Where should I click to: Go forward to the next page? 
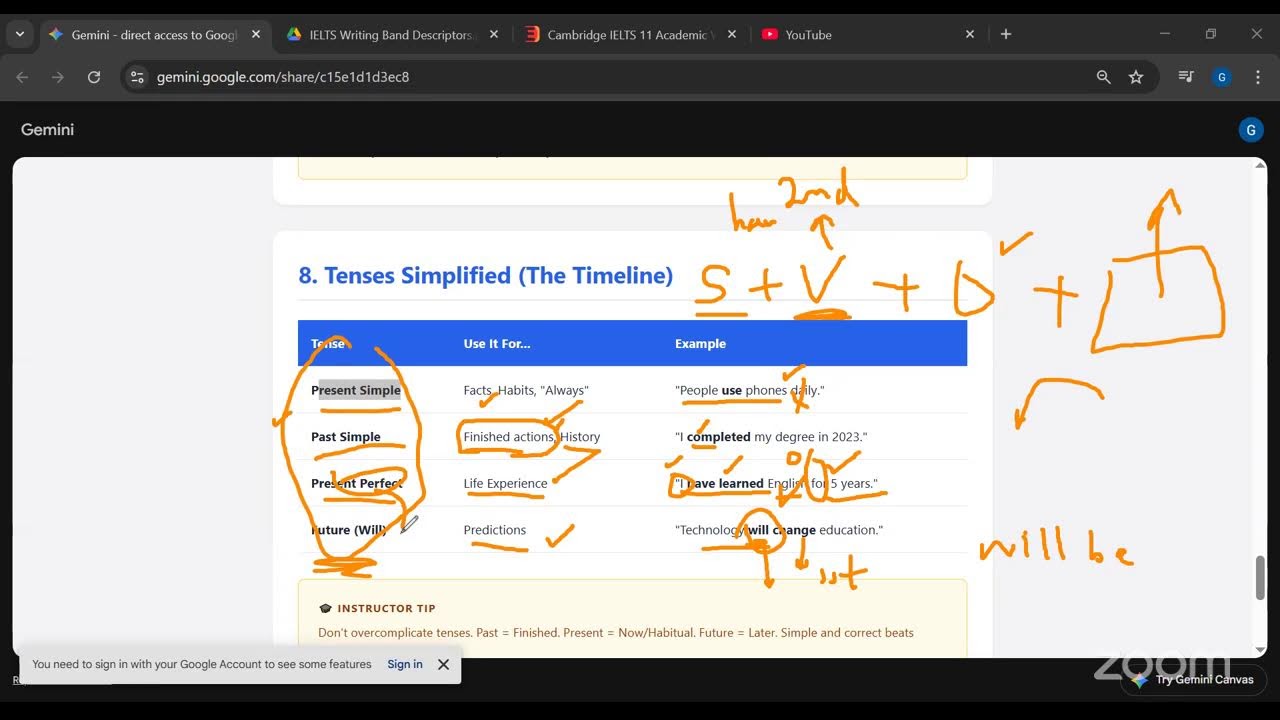(x=58, y=77)
